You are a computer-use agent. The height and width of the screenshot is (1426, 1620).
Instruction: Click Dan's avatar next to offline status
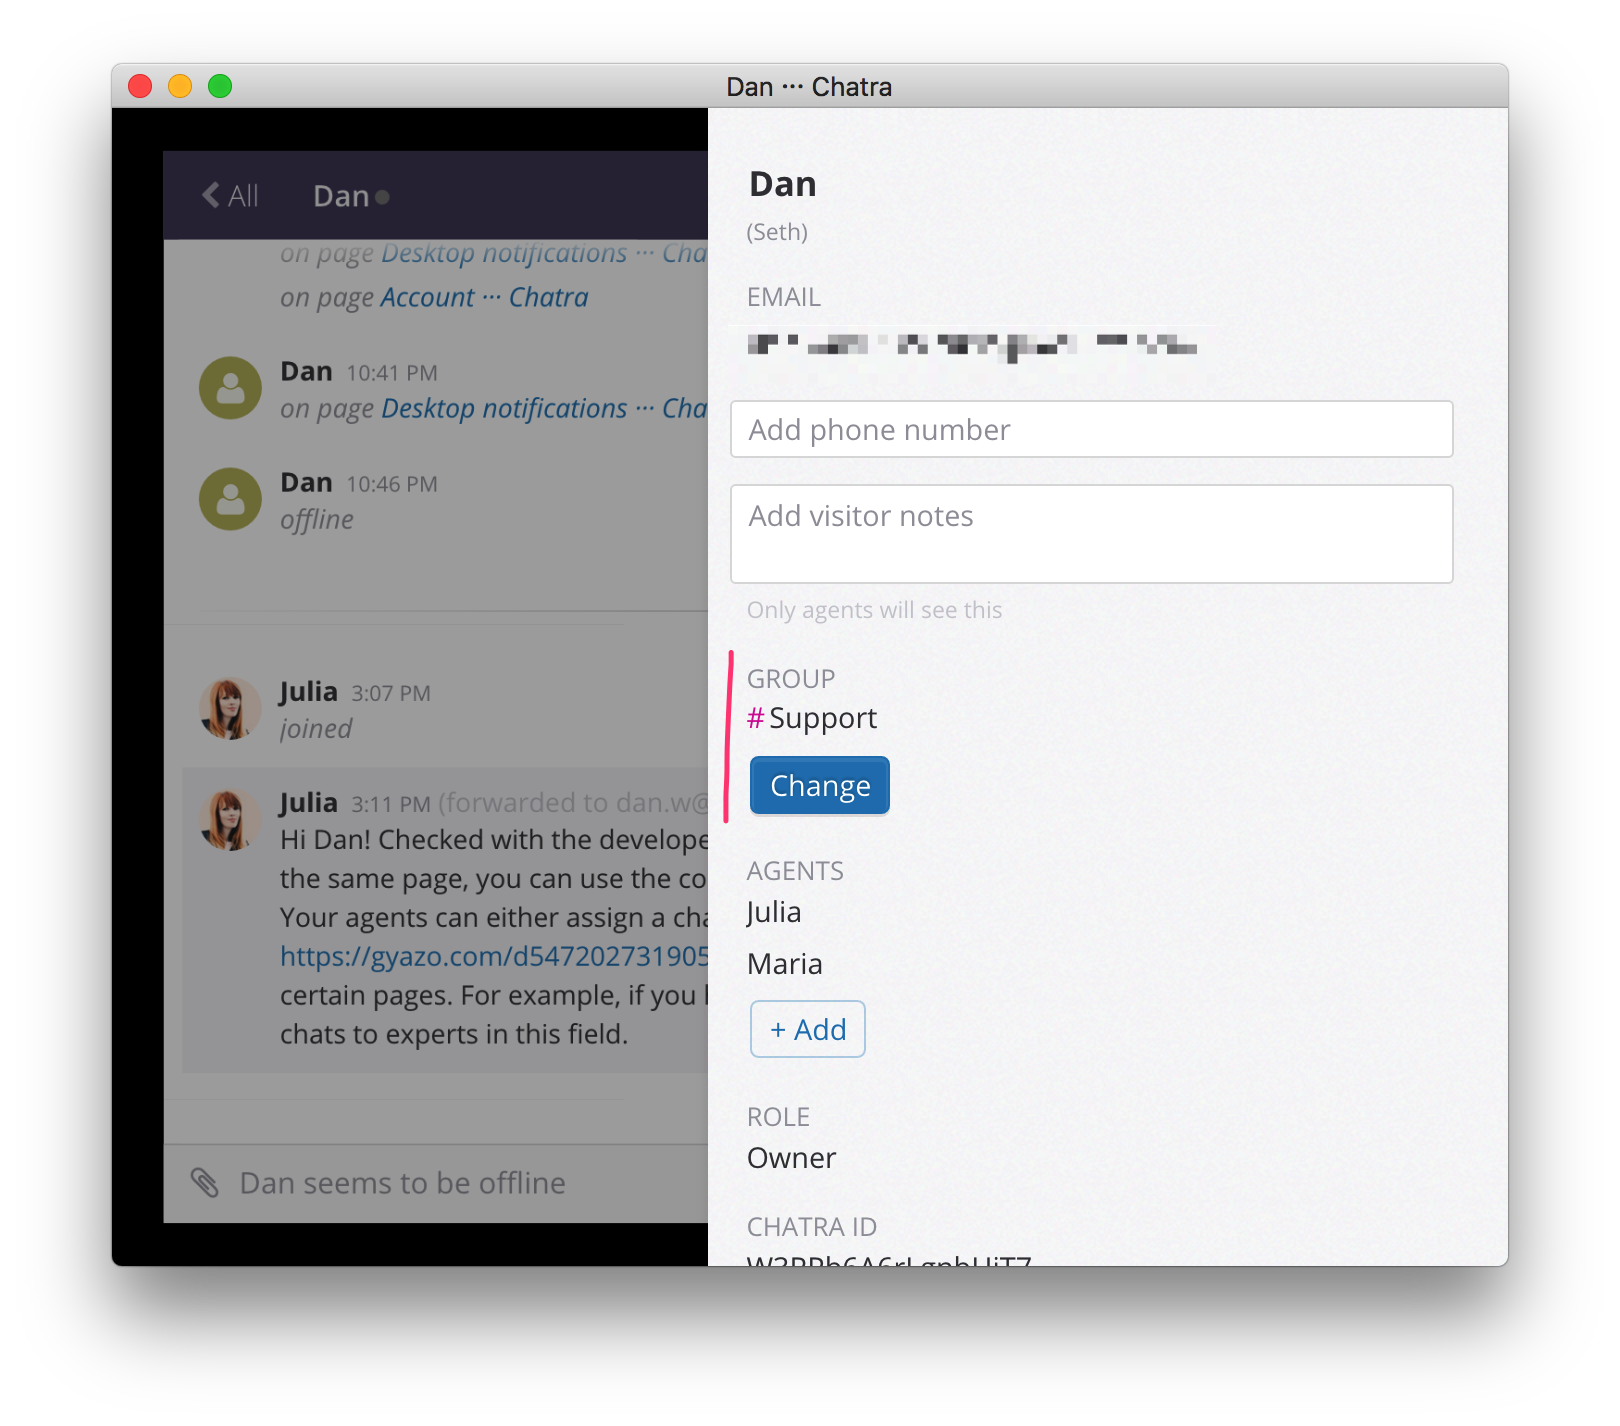pos(230,499)
